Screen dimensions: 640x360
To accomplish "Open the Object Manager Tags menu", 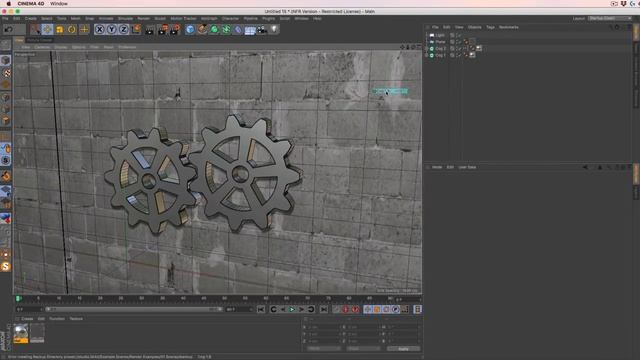I will (x=490, y=27).
